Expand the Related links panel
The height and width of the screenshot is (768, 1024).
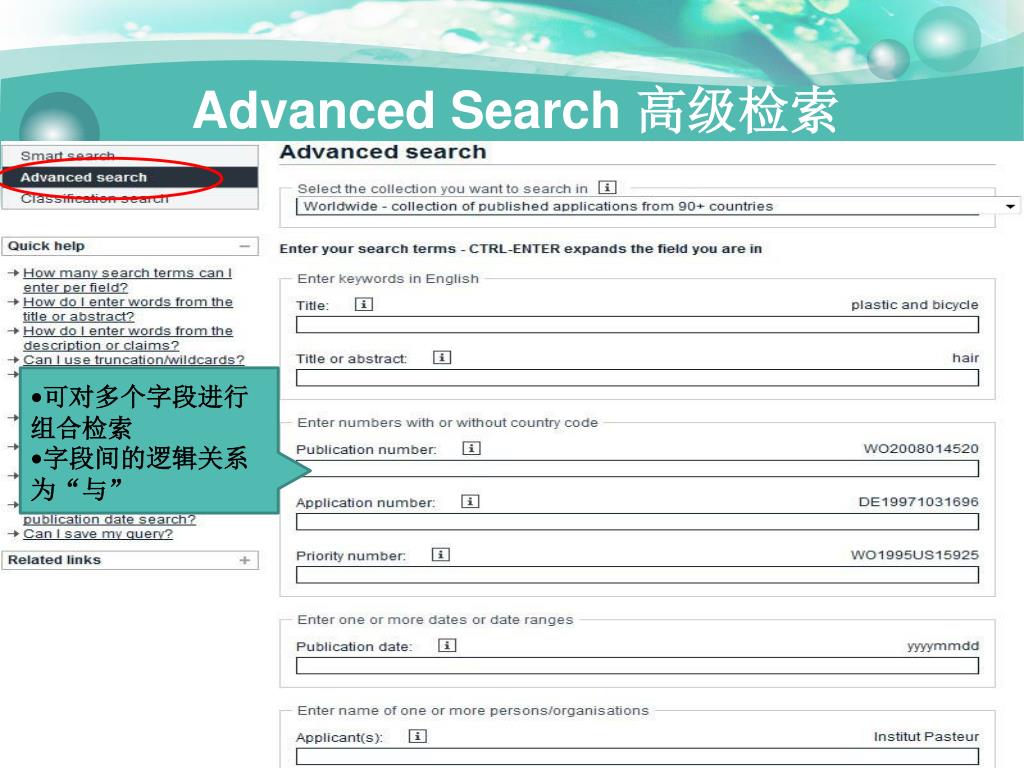point(244,560)
